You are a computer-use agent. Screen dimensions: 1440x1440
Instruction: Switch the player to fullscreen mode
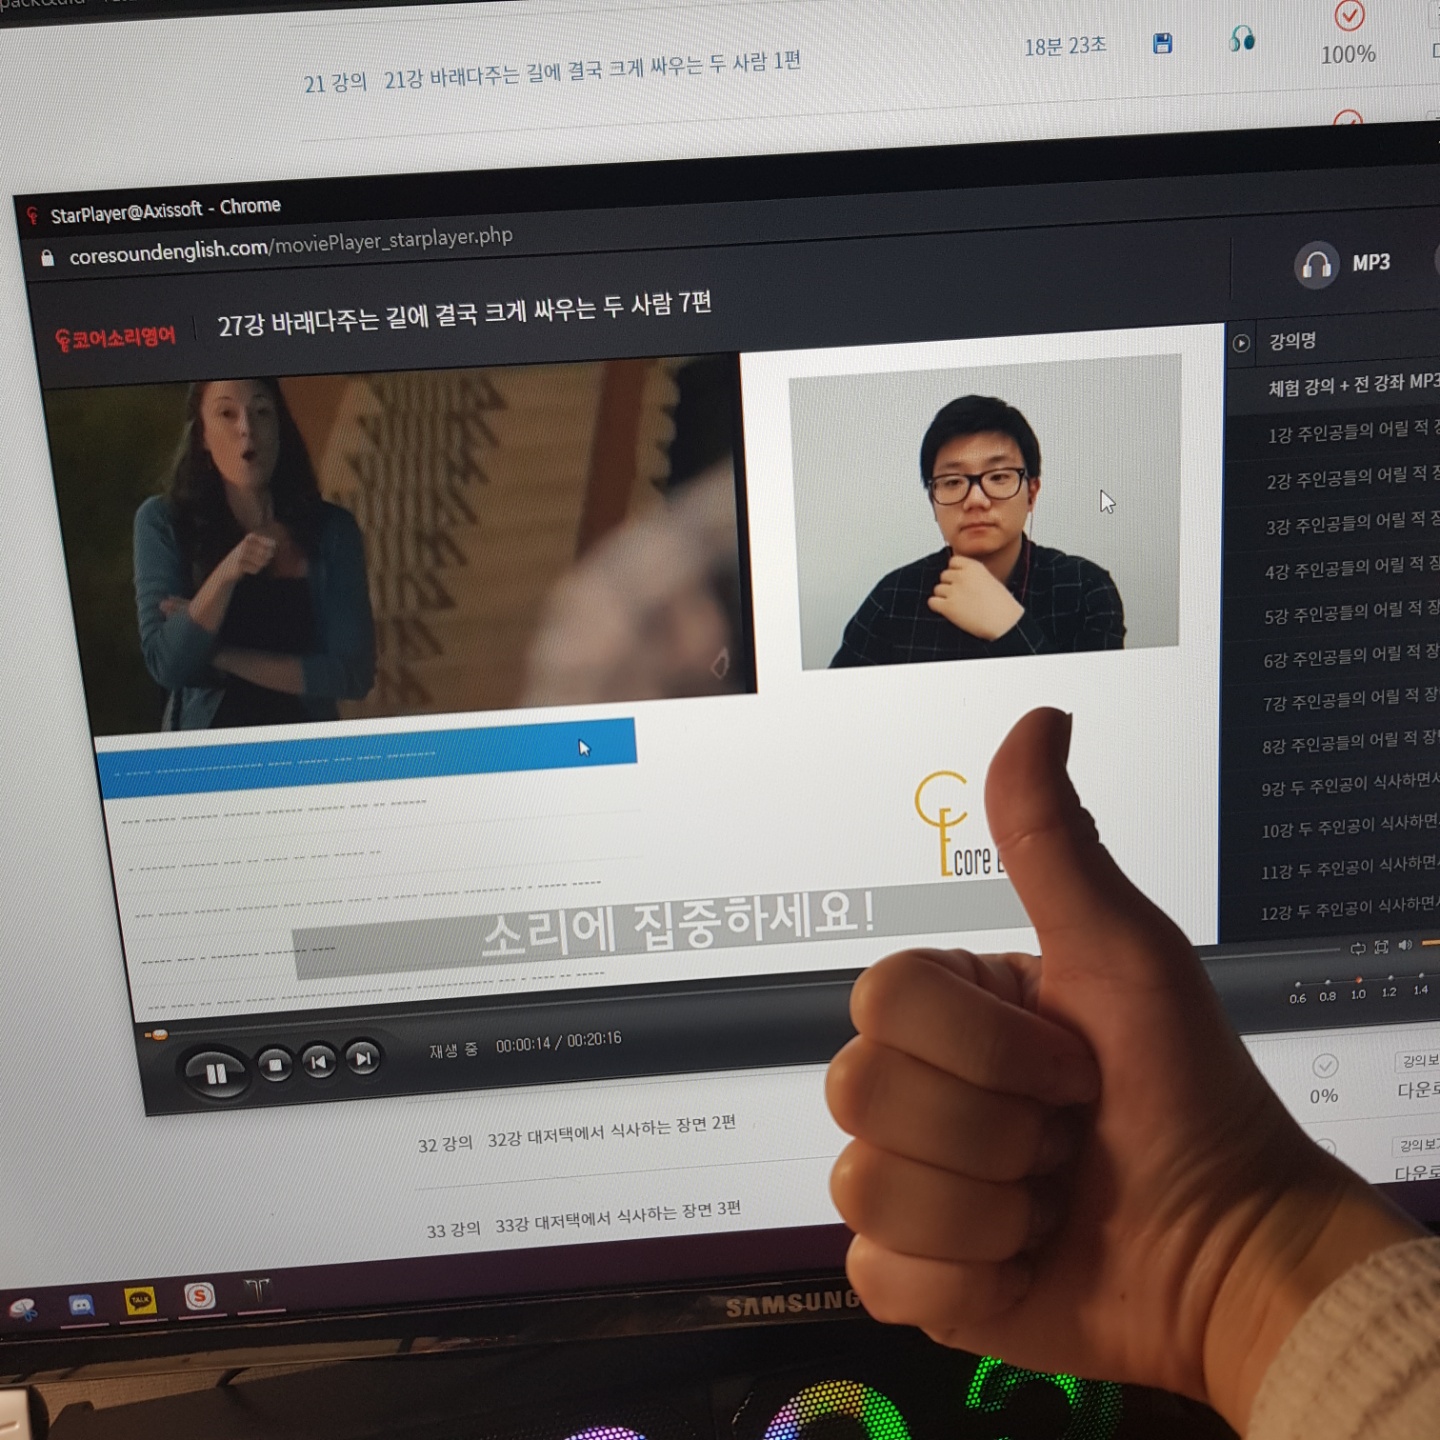pyautogui.click(x=1381, y=946)
